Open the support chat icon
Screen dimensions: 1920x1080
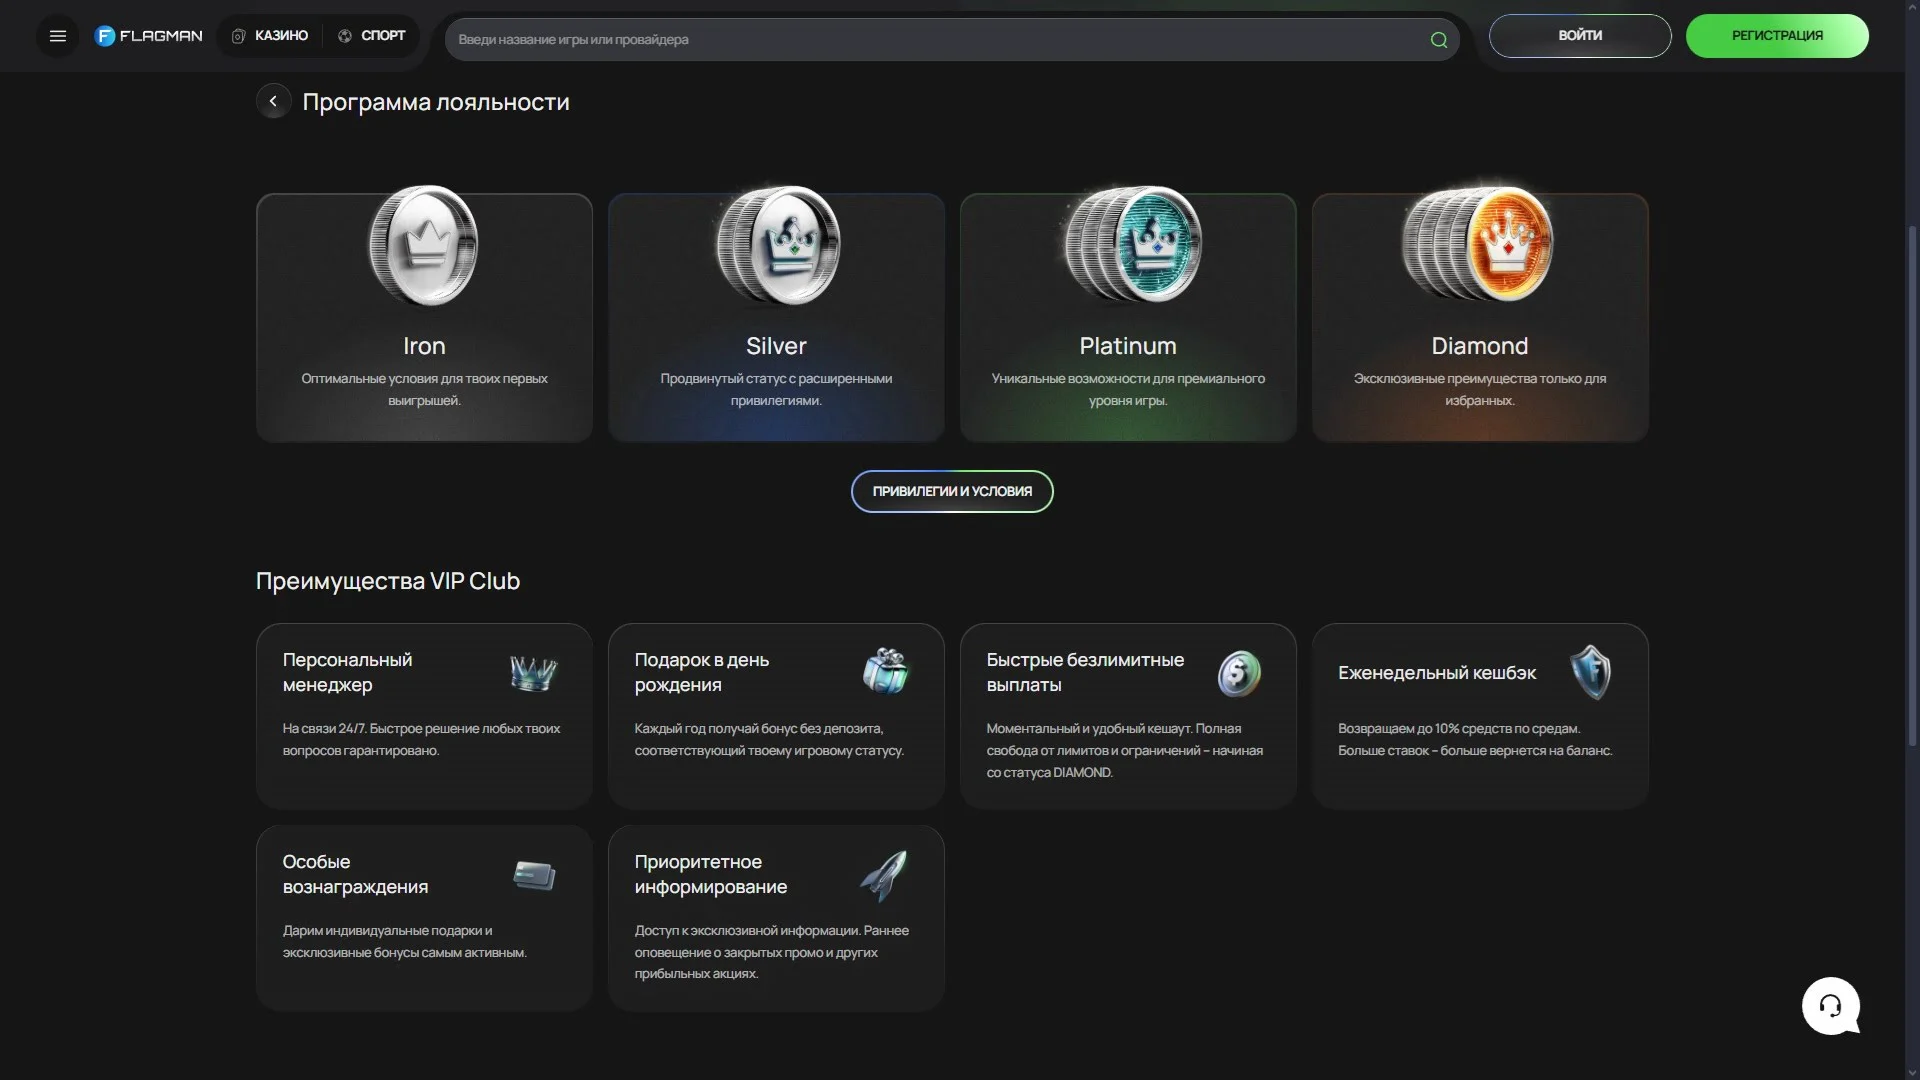1830,1006
